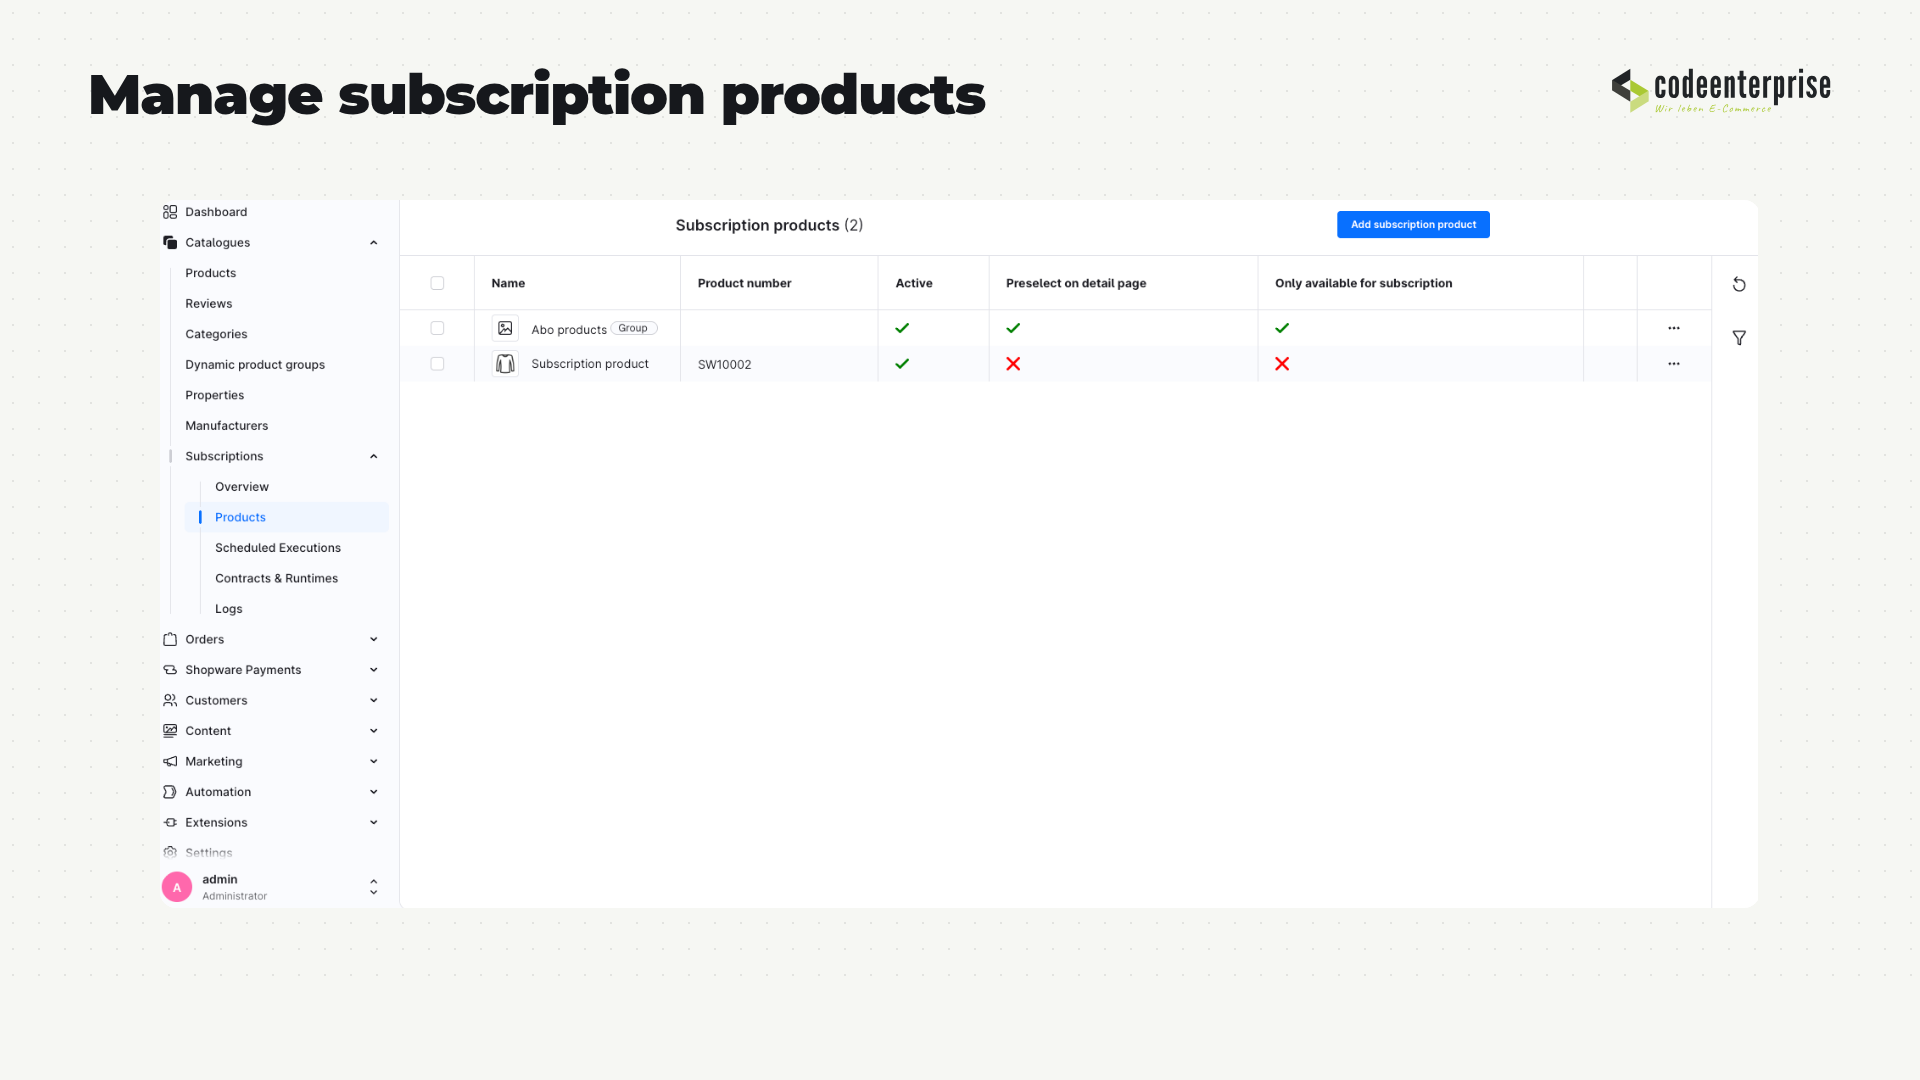Expand the Marketing menu chevron
Screen dimensions: 1920x1080
click(374, 761)
